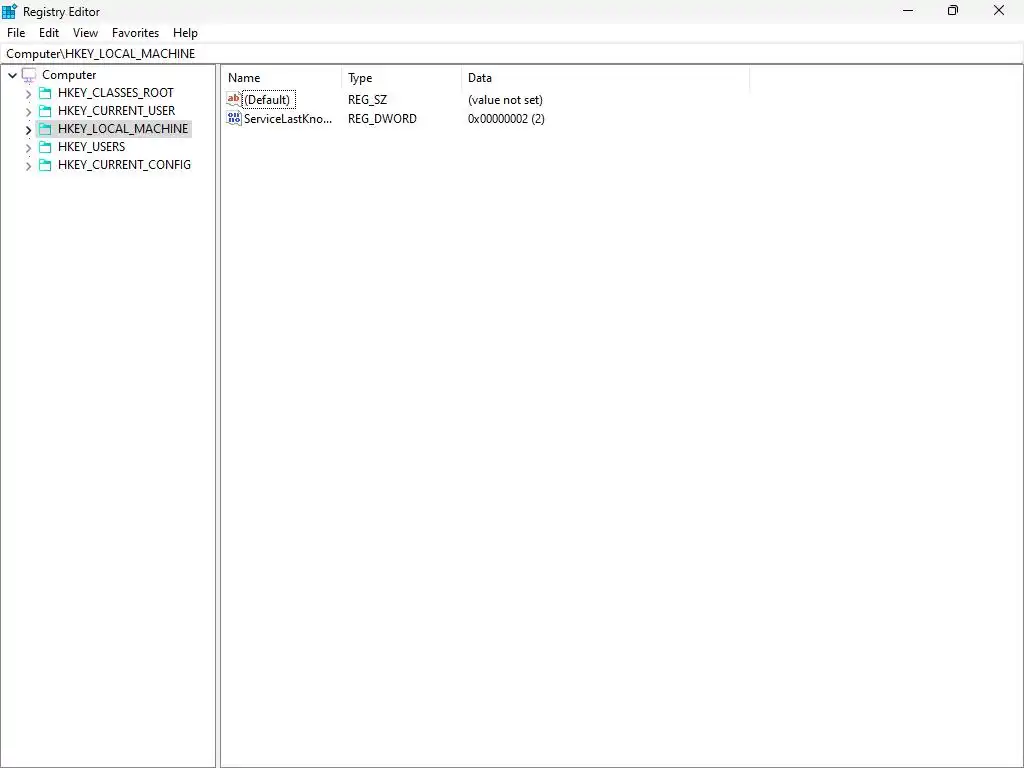Click the Computer monitor icon in tree
The width and height of the screenshot is (1024, 768).
(29, 75)
